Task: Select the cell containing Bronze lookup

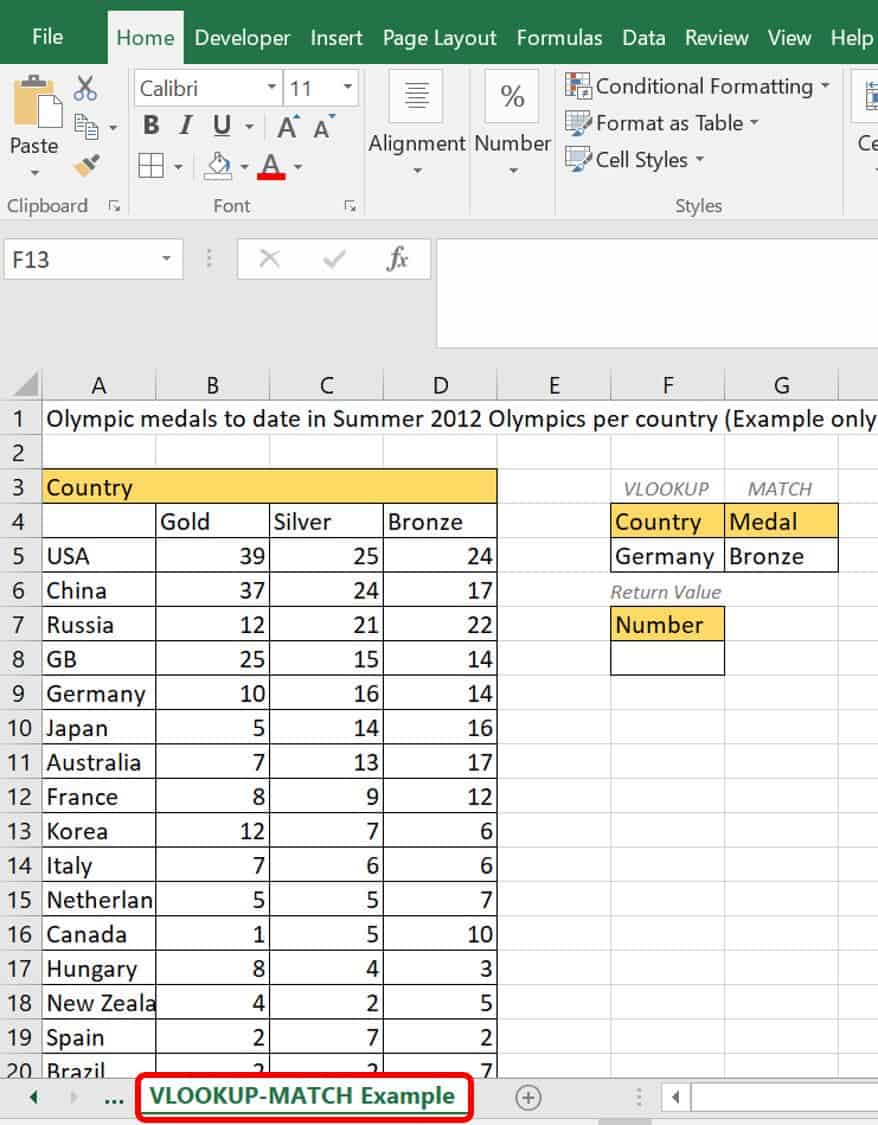Action: (x=781, y=556)
